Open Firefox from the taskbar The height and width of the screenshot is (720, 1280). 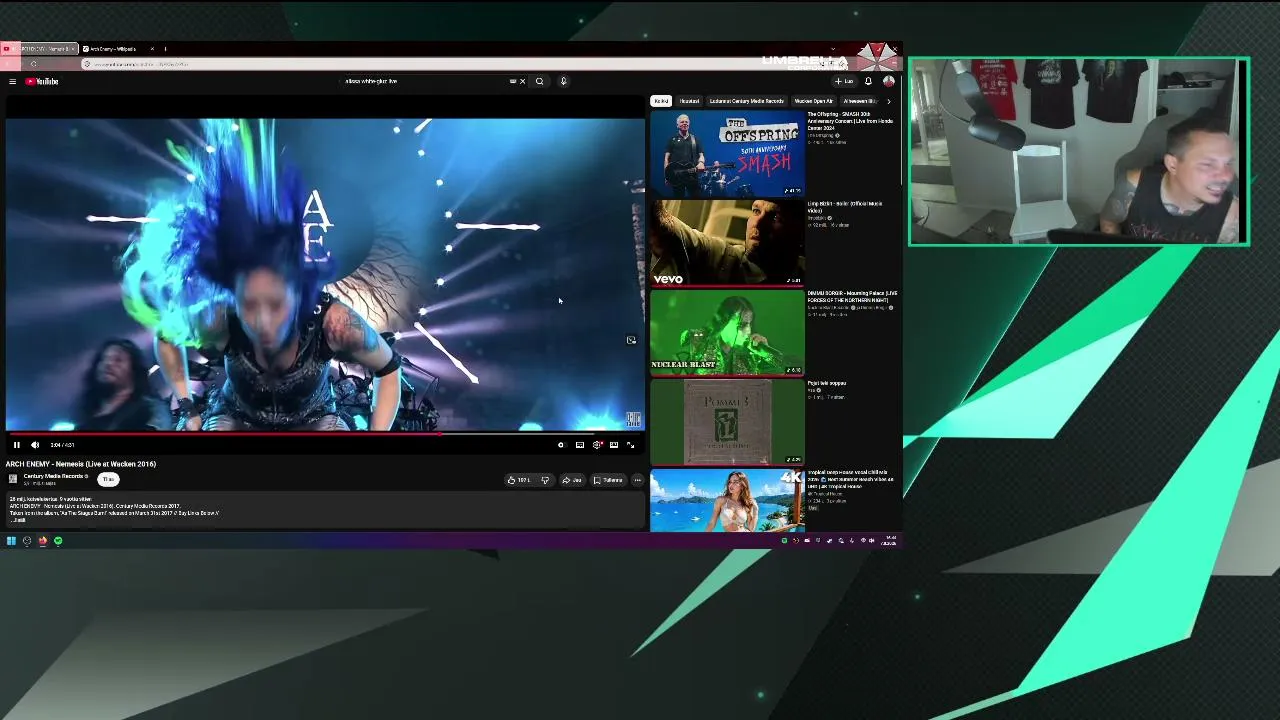pyautogui.click(x=43, y=541)
